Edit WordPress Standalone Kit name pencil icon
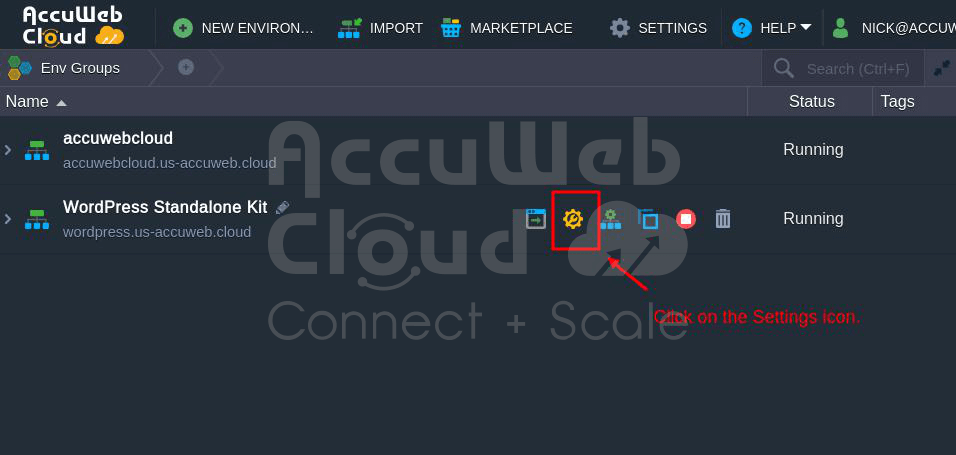The height and width of the screenshot is (455, 956). [282, 207]
